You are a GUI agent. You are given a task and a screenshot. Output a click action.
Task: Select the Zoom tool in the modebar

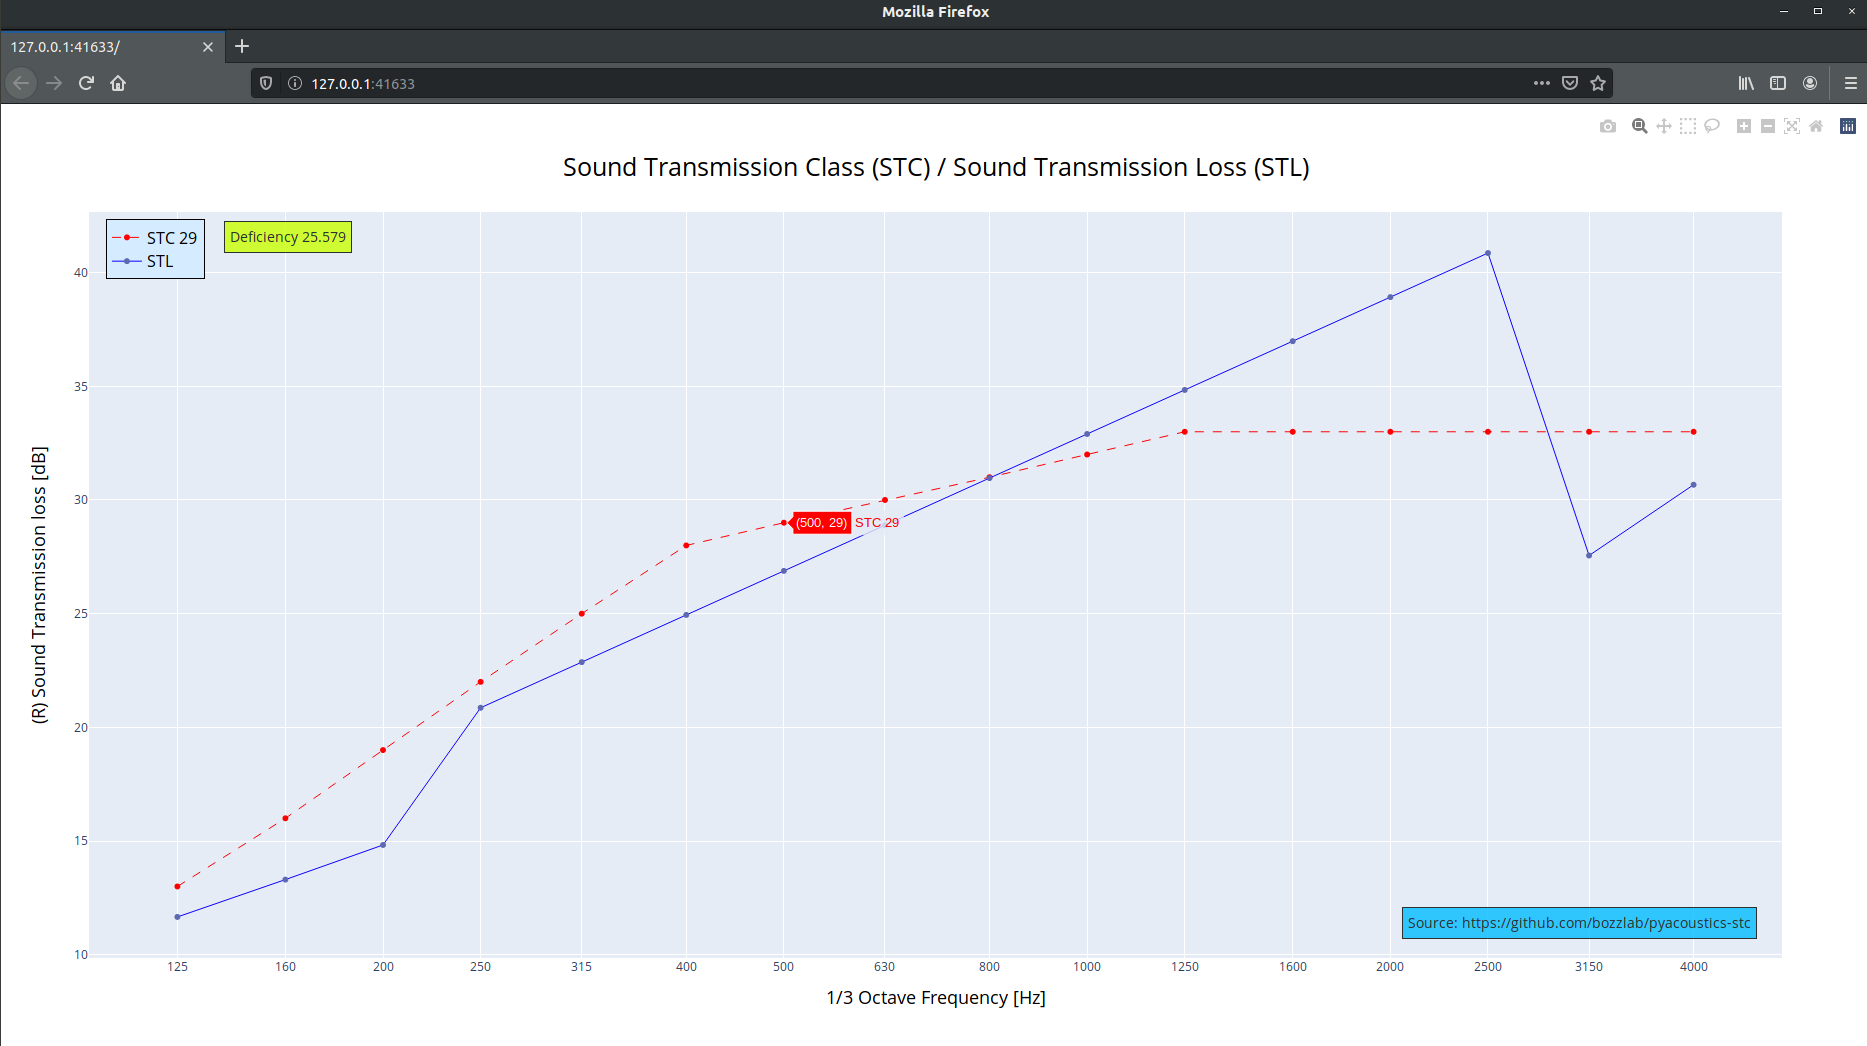click(x=1639, y=126)
